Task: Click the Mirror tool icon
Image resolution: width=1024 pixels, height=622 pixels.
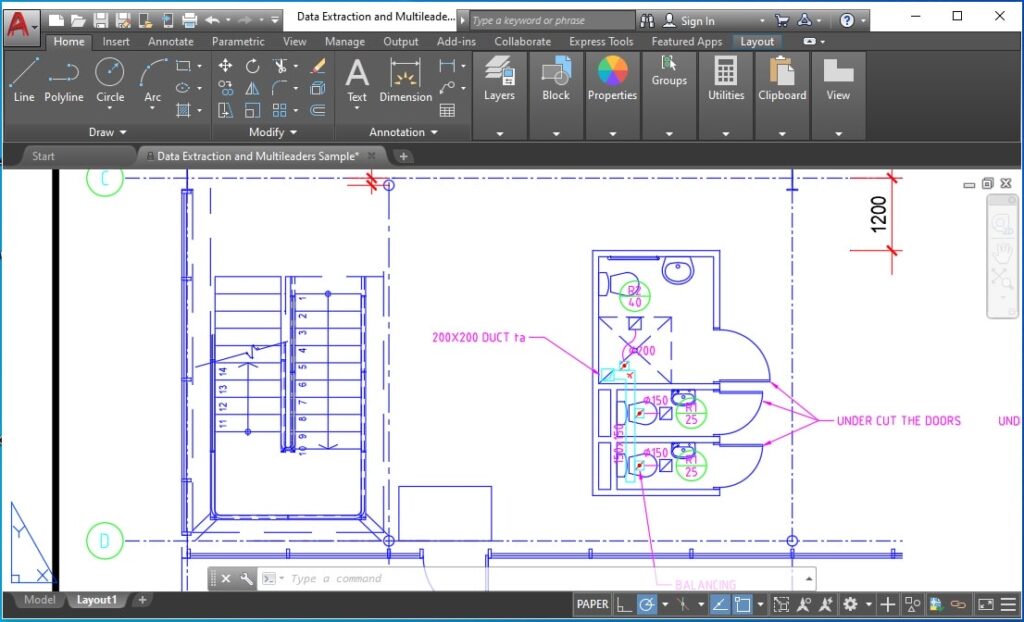Action: [253, 88]
